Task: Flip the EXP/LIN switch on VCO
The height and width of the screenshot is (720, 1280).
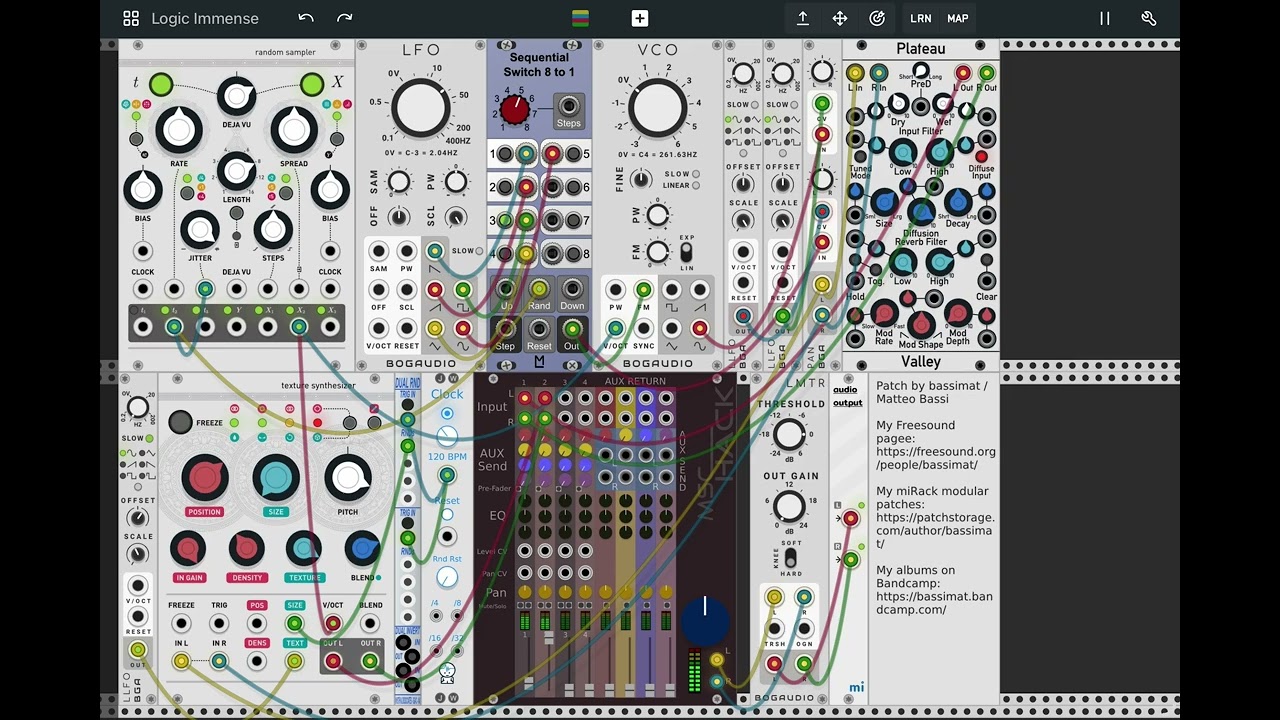Action: click(x=687, y=253)
